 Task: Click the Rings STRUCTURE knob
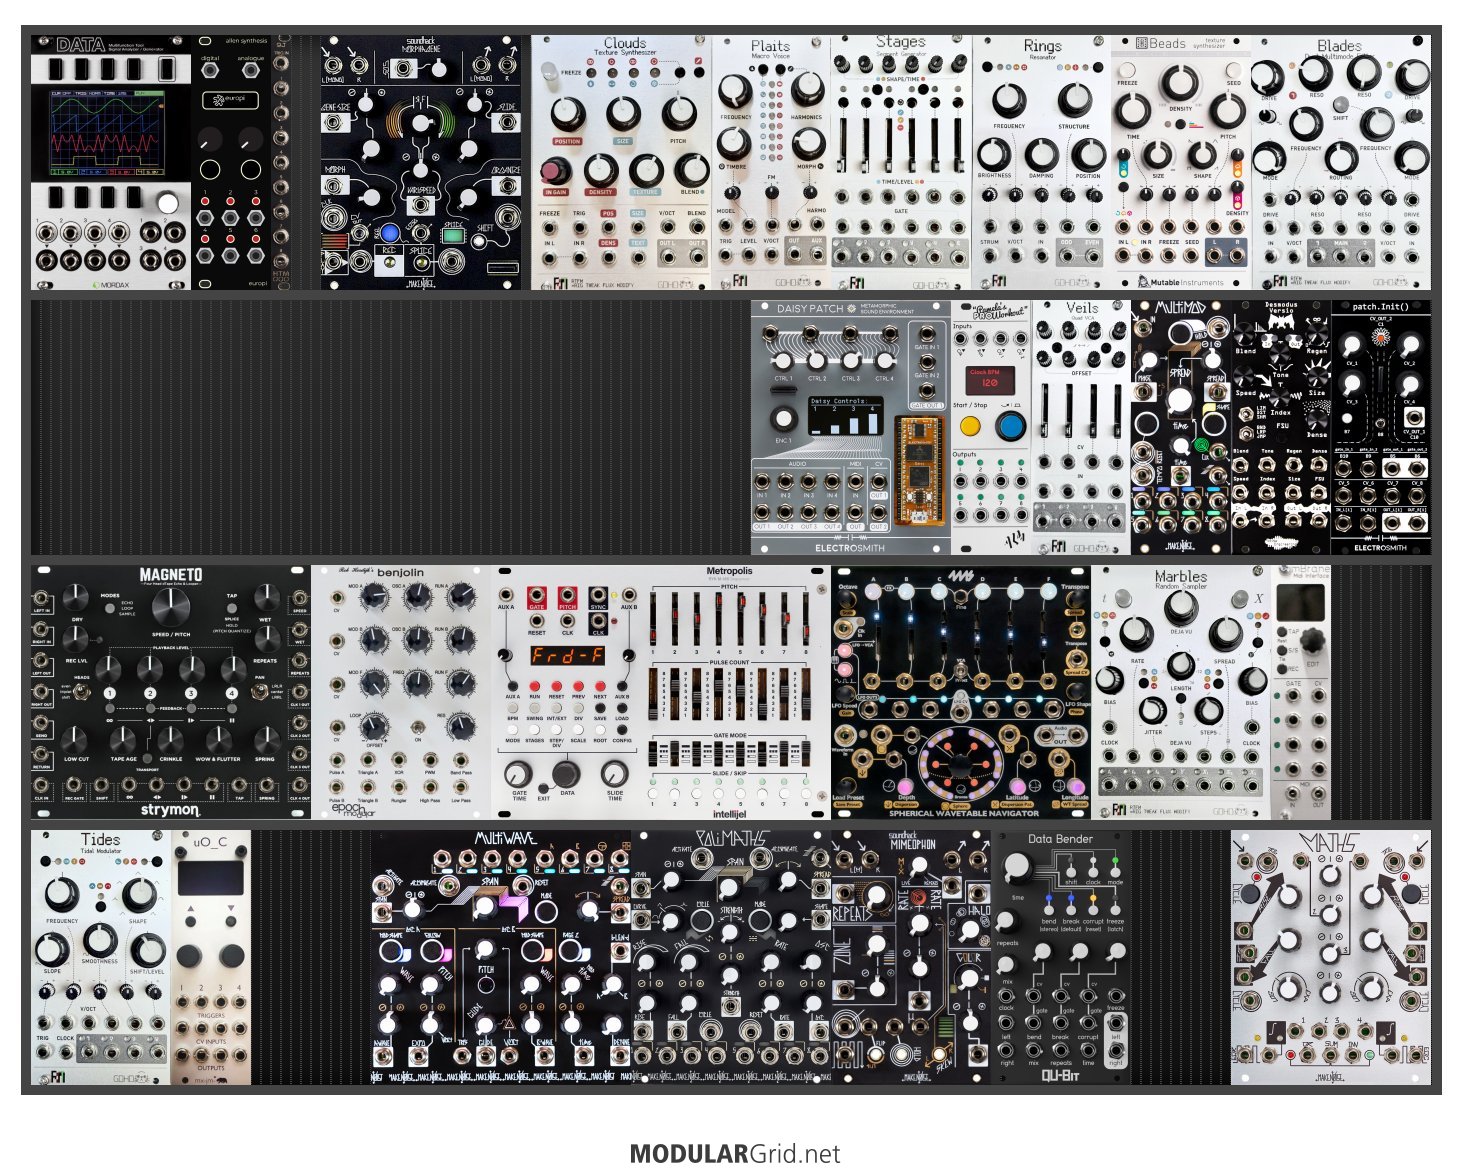(1074, 100)
